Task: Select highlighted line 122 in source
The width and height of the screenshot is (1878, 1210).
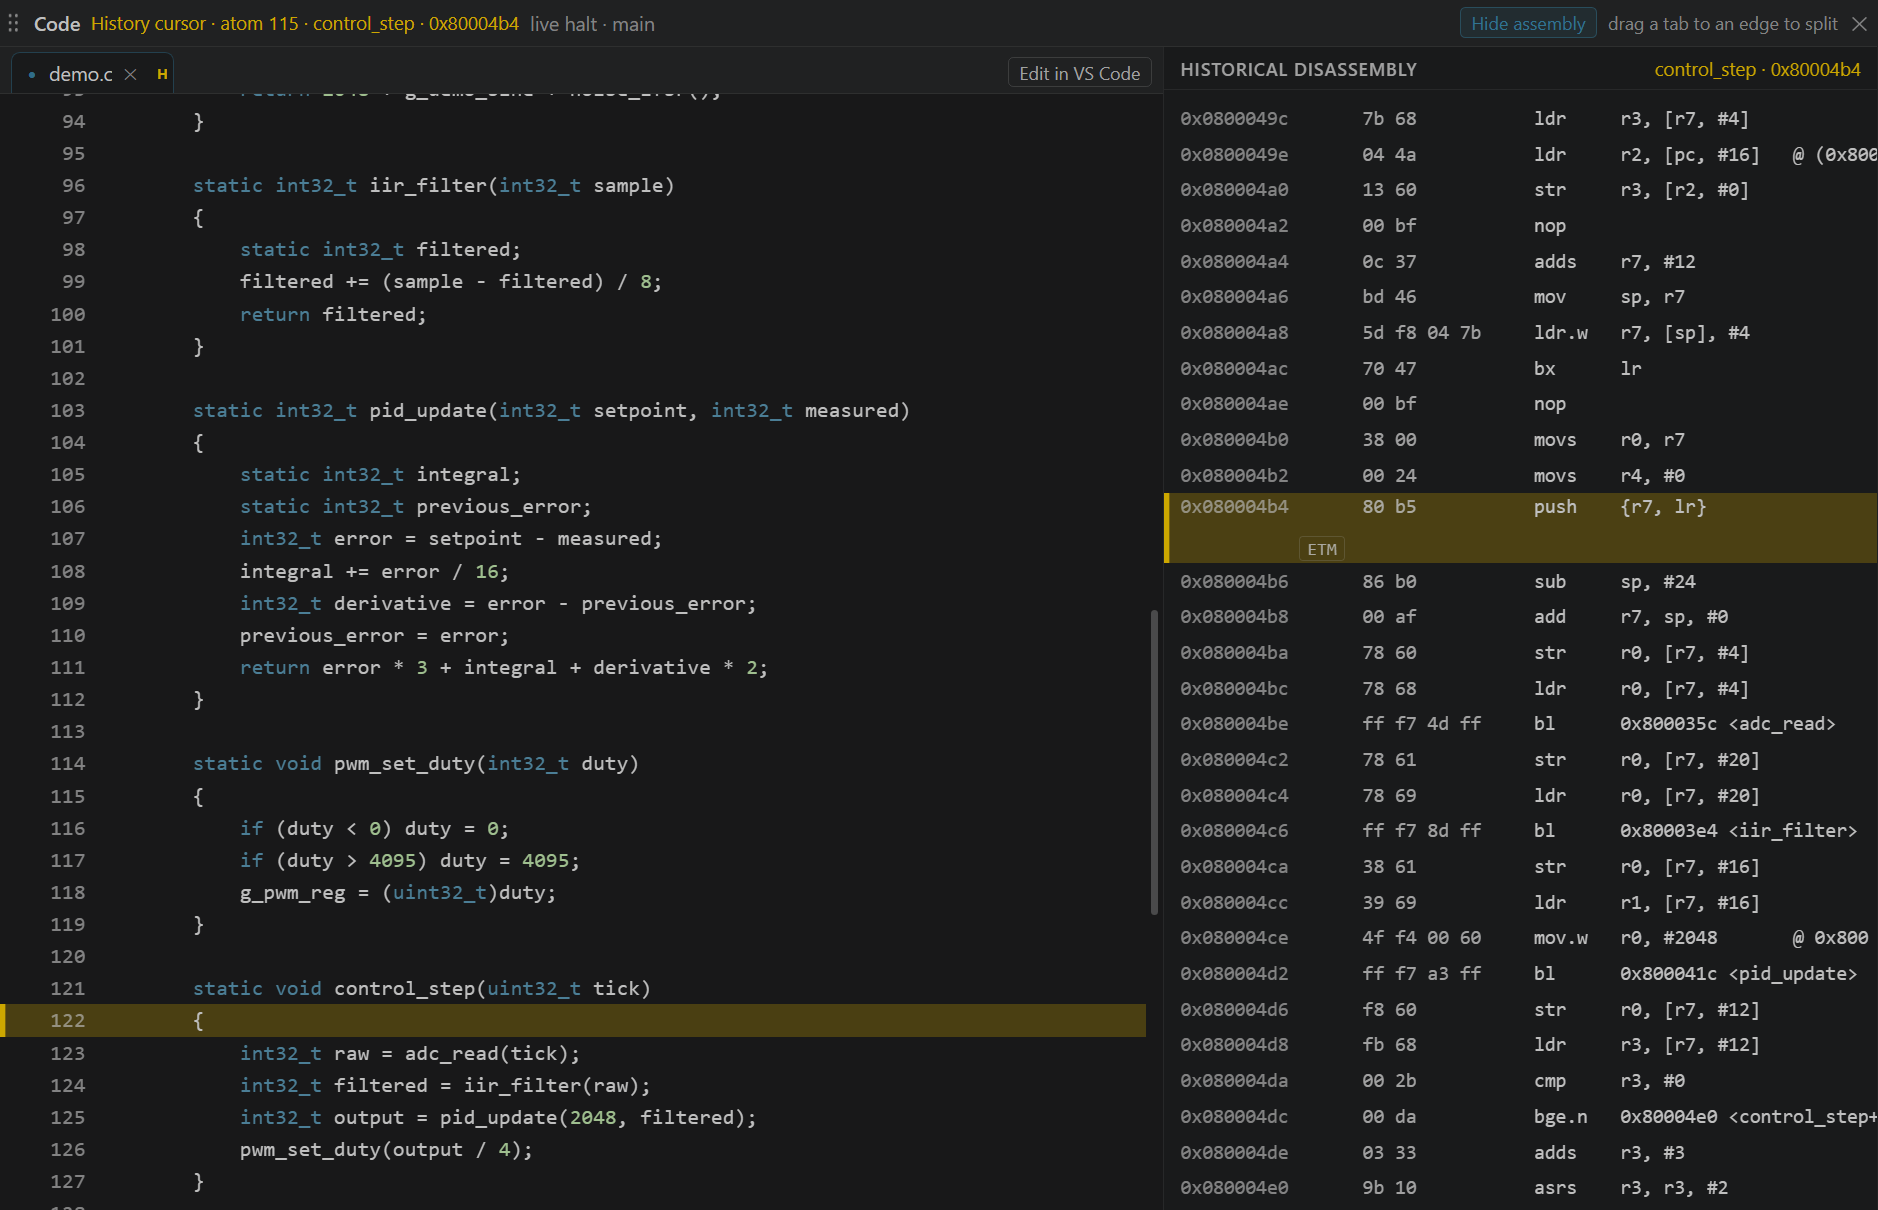Action: (573, 1020)
